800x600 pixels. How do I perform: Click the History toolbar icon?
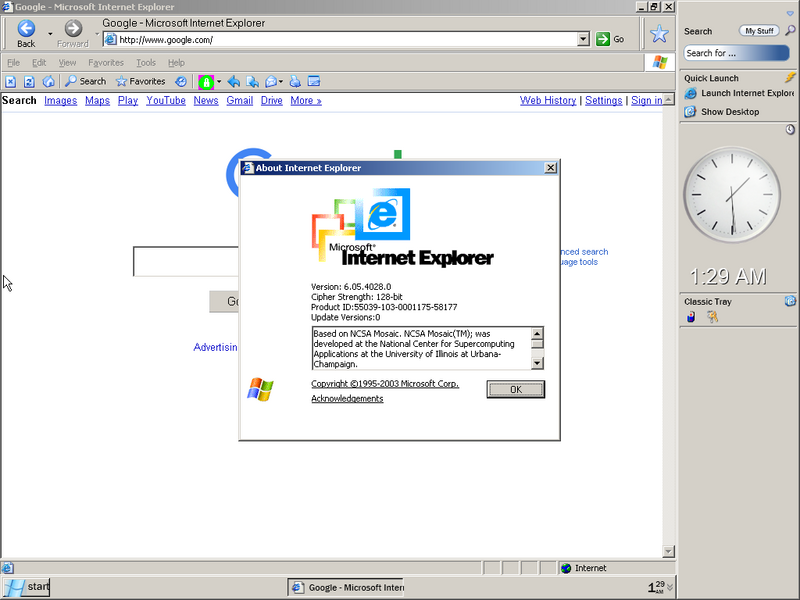pos(181,82)
